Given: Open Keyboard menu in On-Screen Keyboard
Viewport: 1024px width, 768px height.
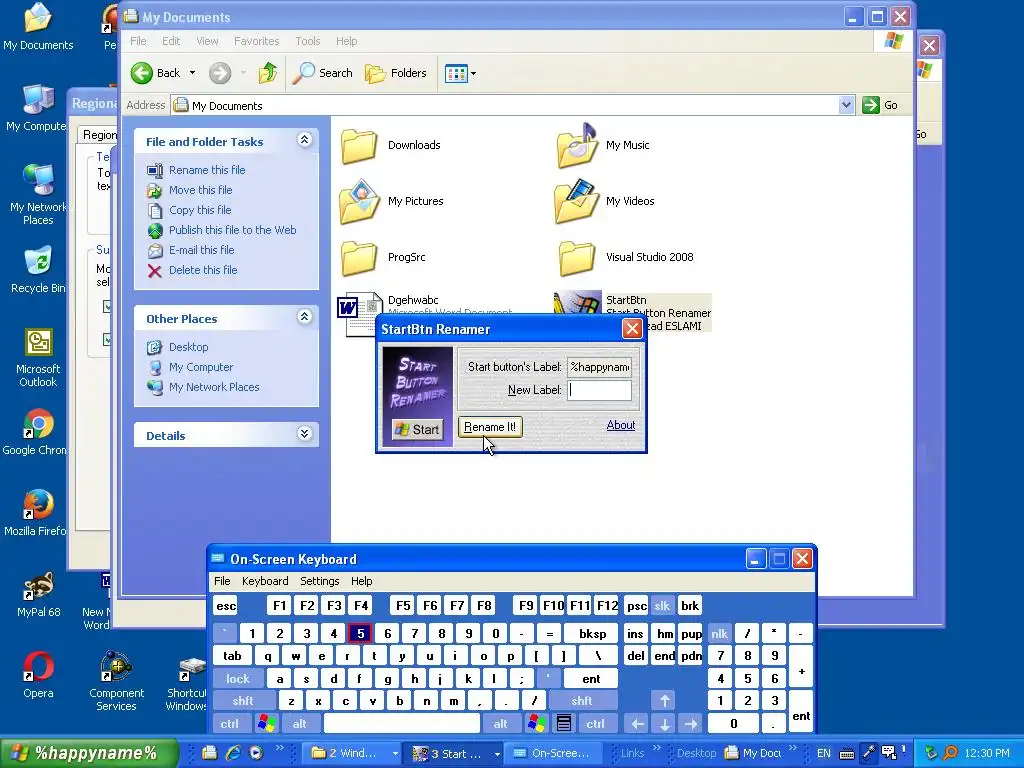Looking at the screenshot, I should click(x=265, y=581).
